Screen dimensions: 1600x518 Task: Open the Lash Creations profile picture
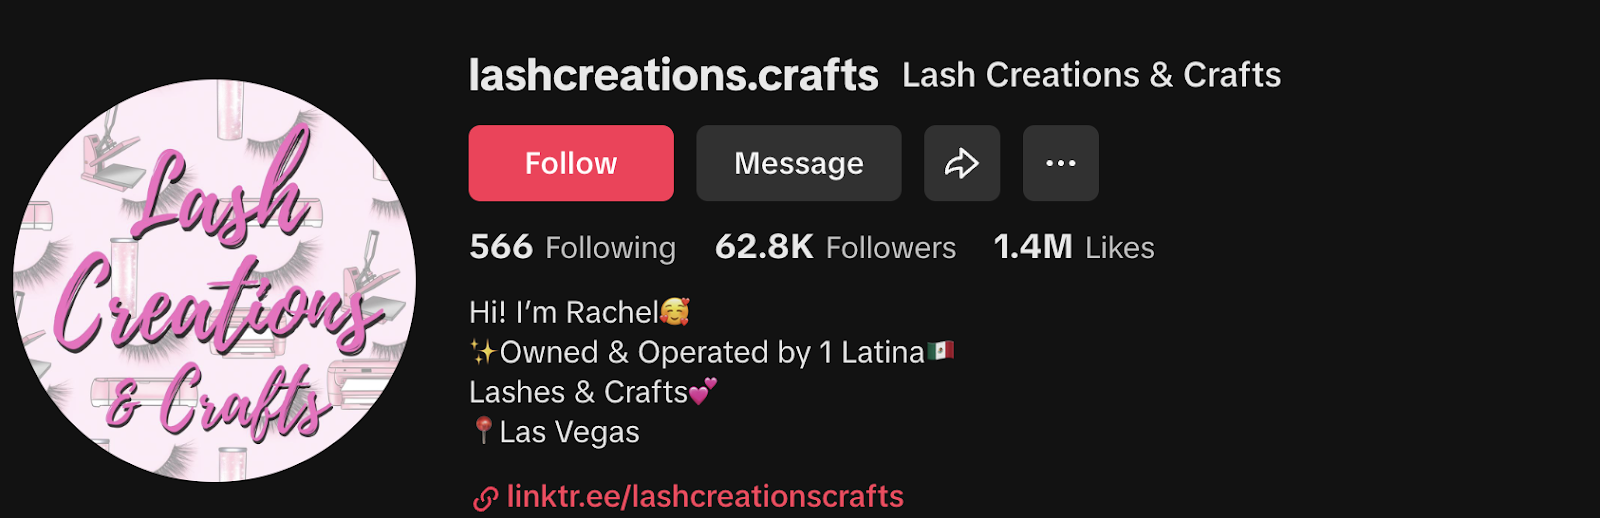click(214, 281)
